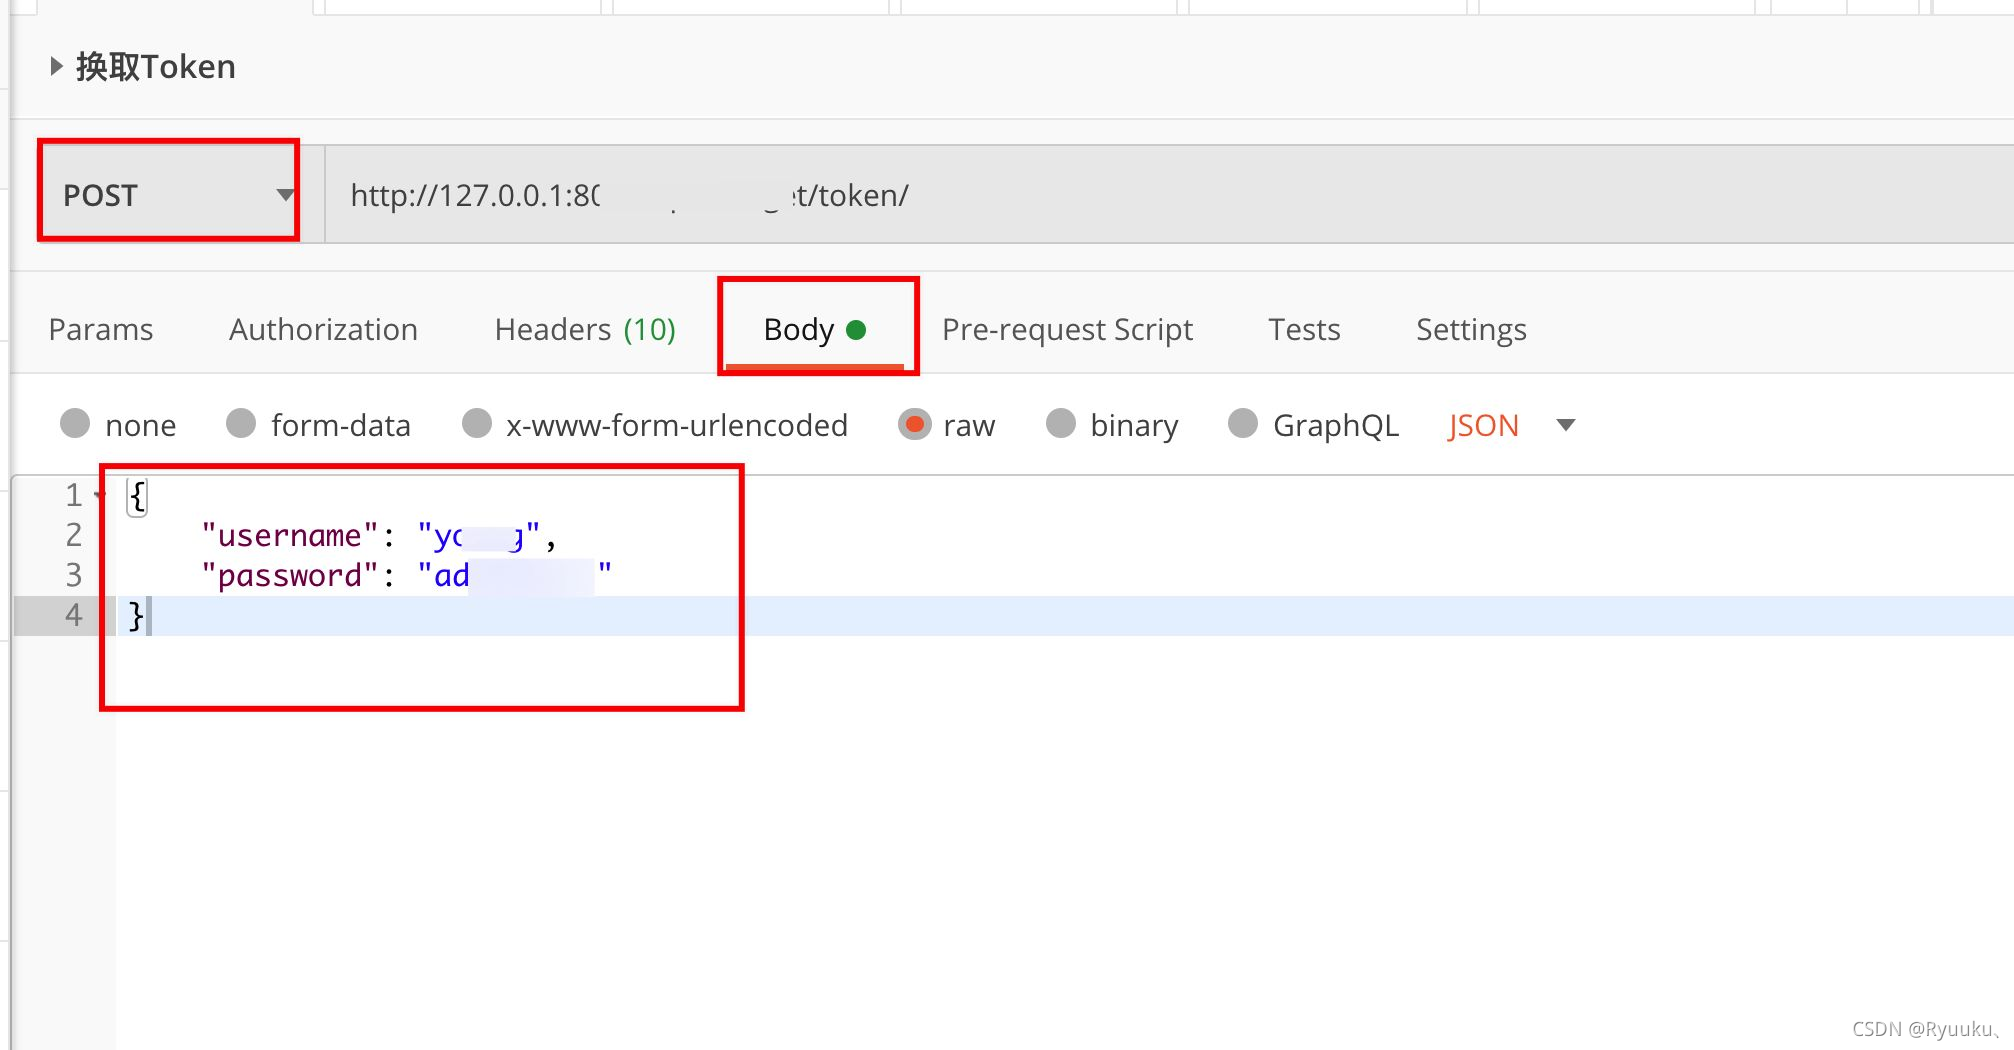2014x1050 pixels.
Task: Click the opening brace on line 1
Action: coord(137,496)
